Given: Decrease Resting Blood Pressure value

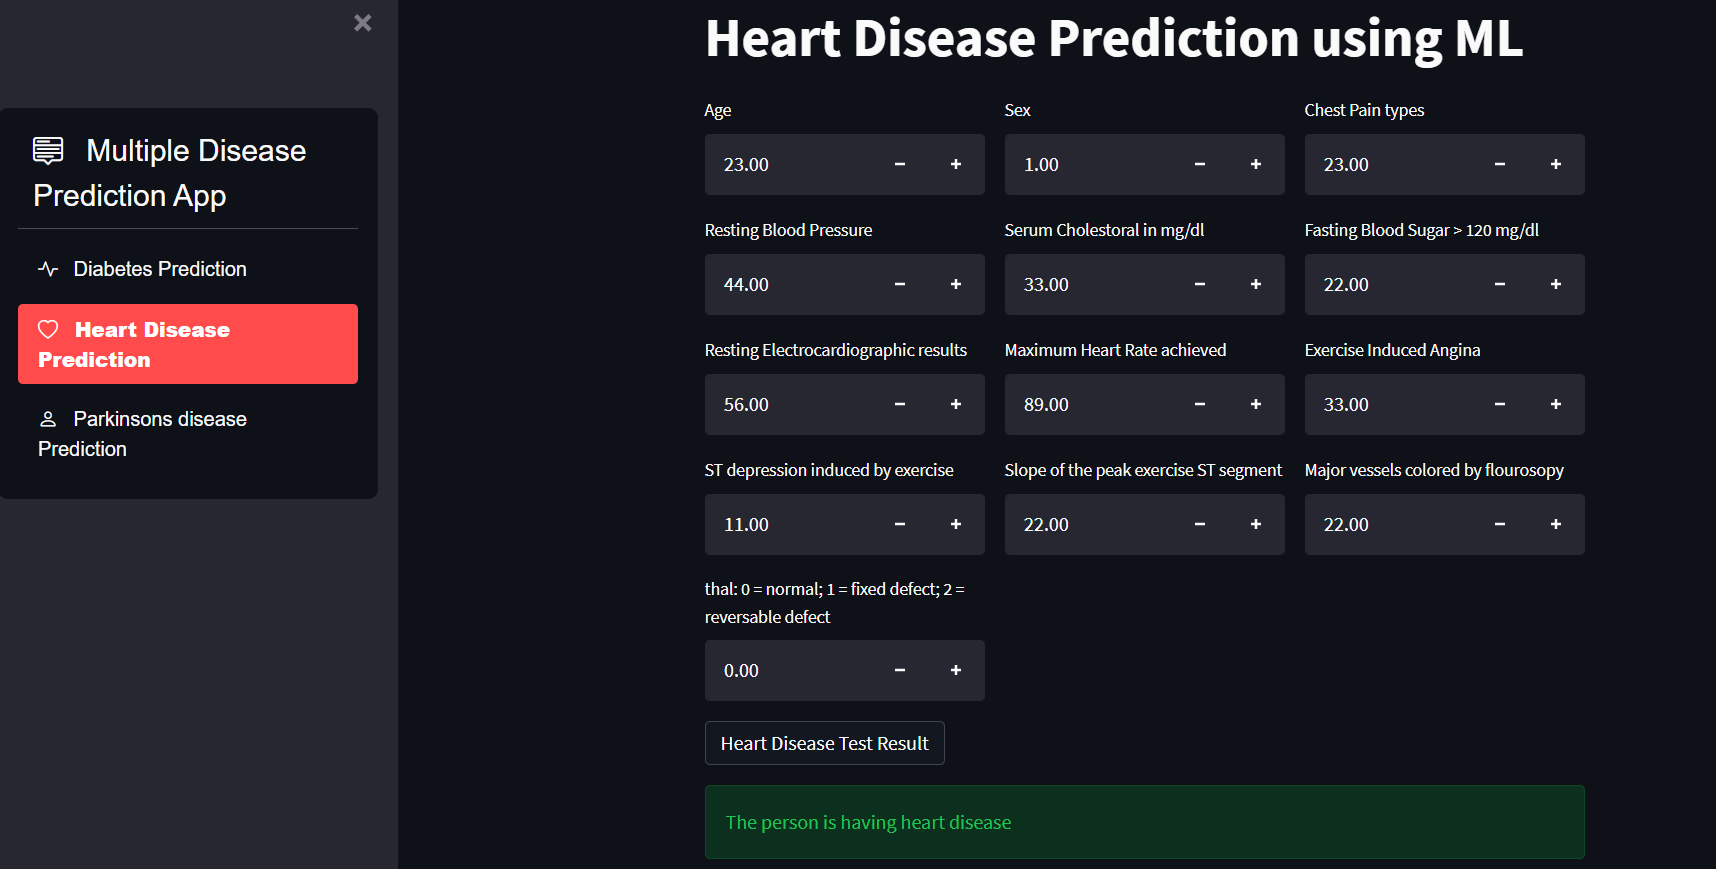Looking at the screenshot, I should [899, 284].
